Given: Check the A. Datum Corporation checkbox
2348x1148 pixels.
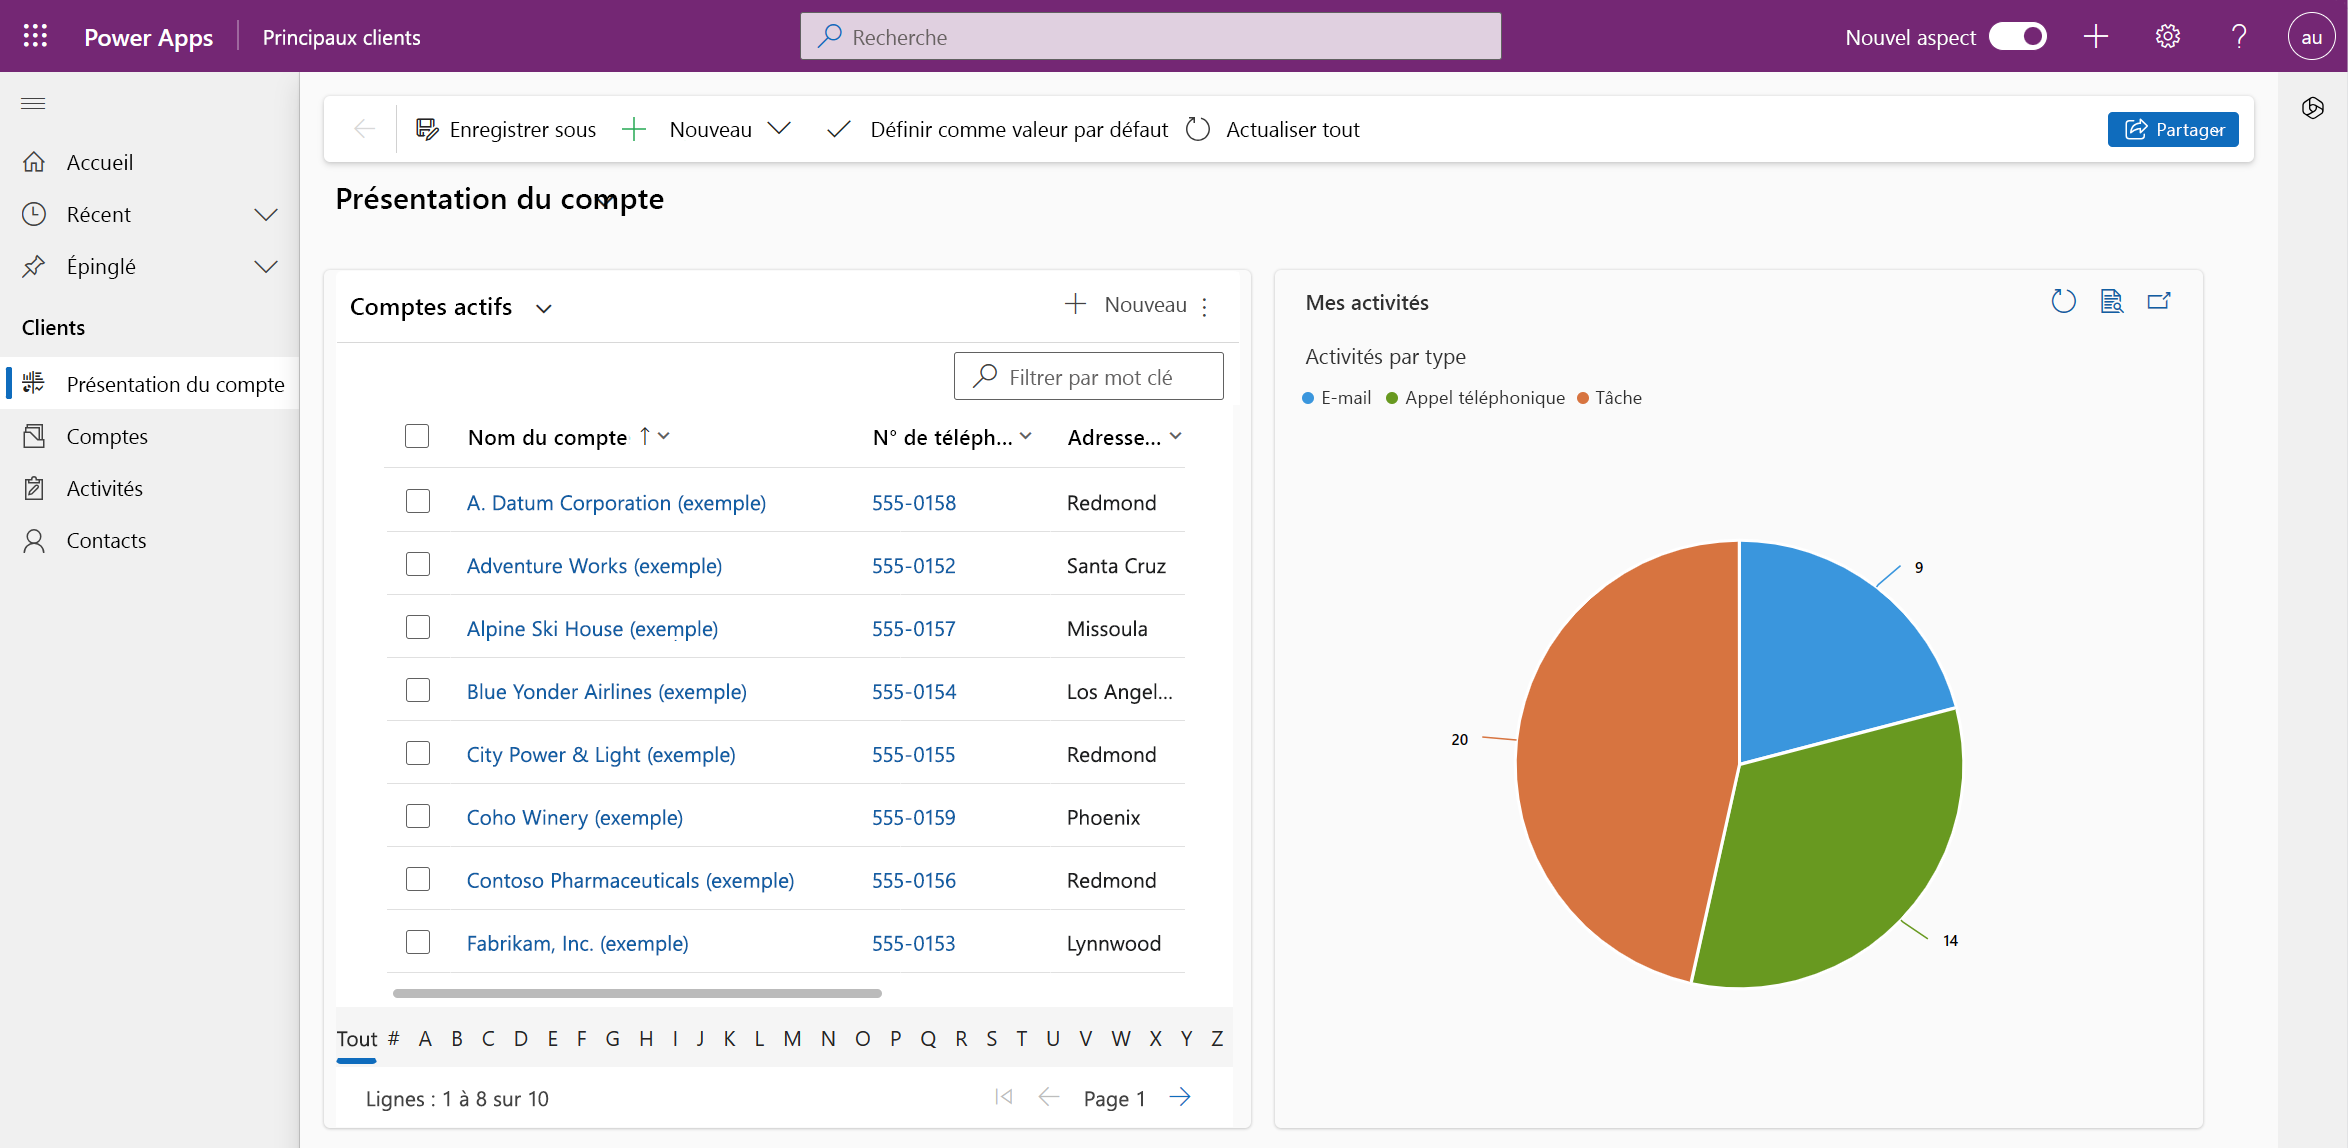Looking at the screenshot, I should pyautogui.click(x=418, y=500).
